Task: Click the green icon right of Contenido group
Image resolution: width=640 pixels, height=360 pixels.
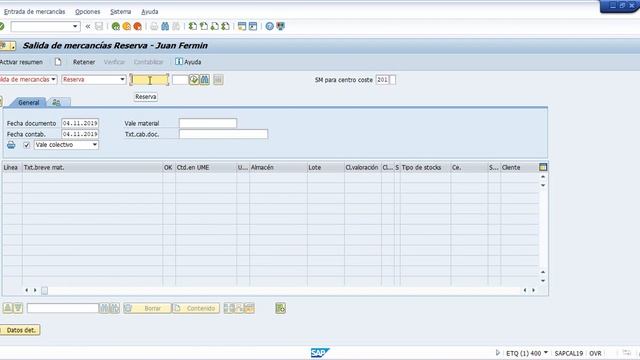Action: (280, 308)
